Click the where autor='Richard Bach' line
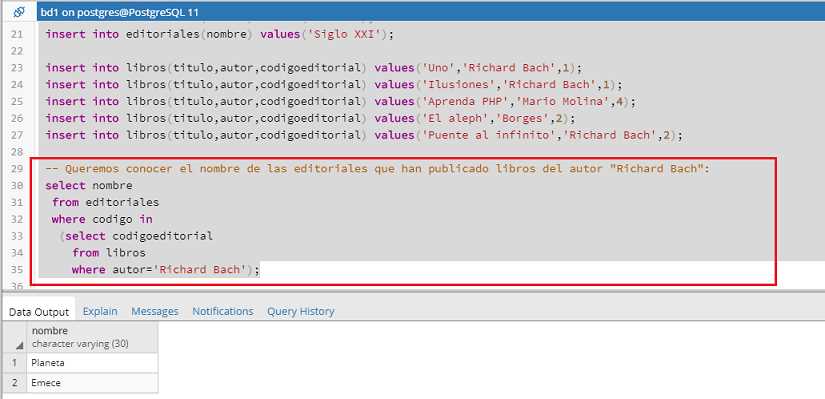 pyautogui.click(x=166, y=270)
